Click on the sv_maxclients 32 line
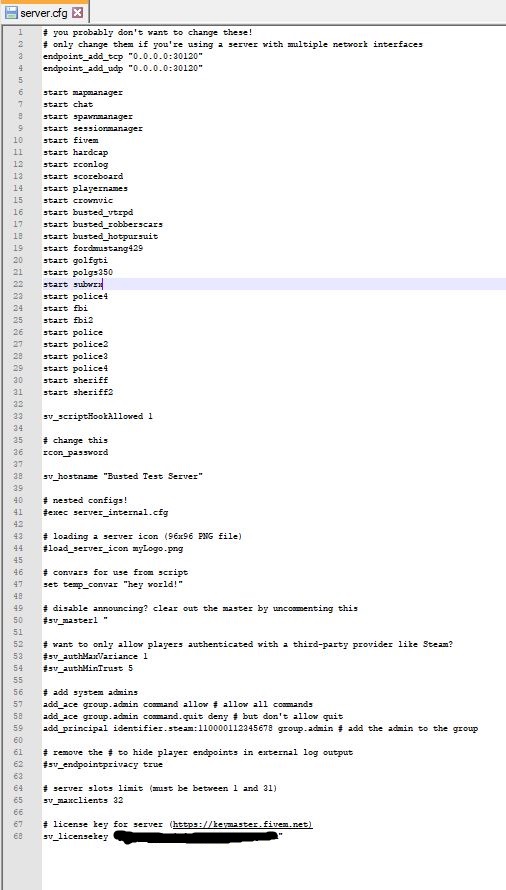Image resolution: width=506 pixels, height=890 pixels. [83, 800]
